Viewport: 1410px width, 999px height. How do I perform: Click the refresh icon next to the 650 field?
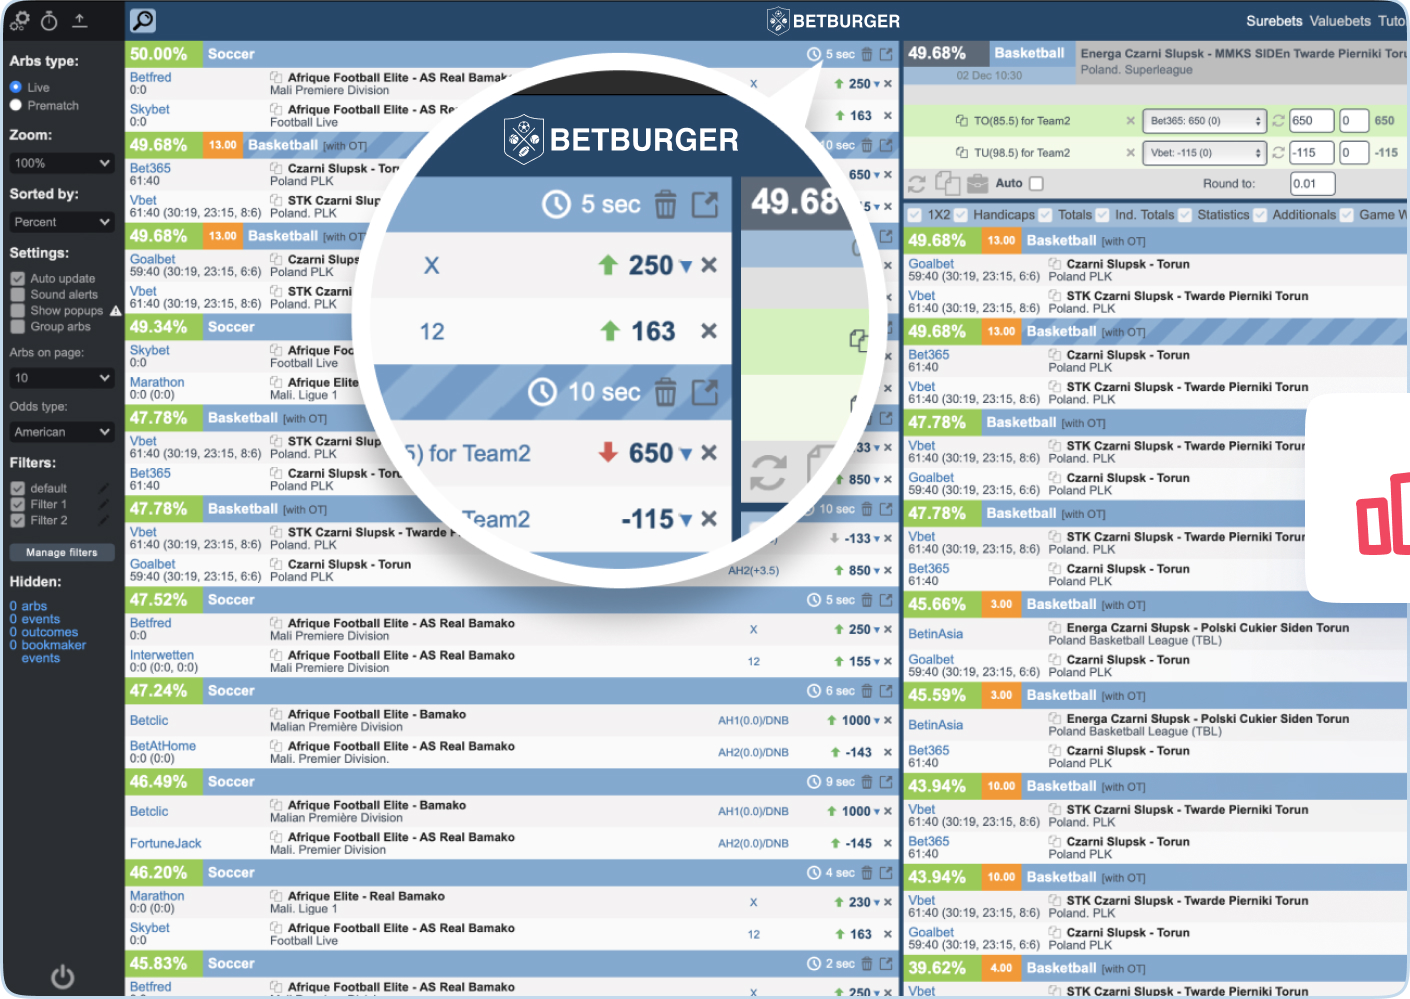pos(1277,121)
